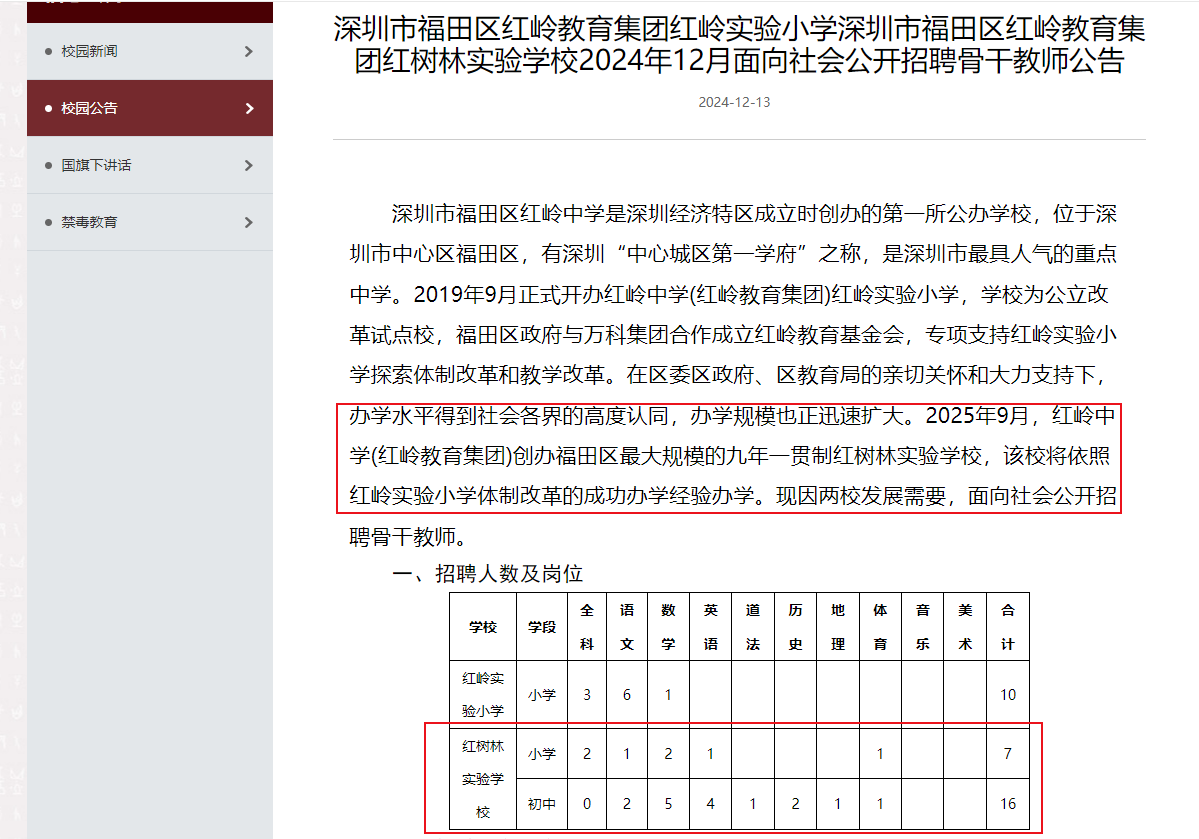
Task: Expand the arrow next to 国旗下讲话
Action: 249,165
